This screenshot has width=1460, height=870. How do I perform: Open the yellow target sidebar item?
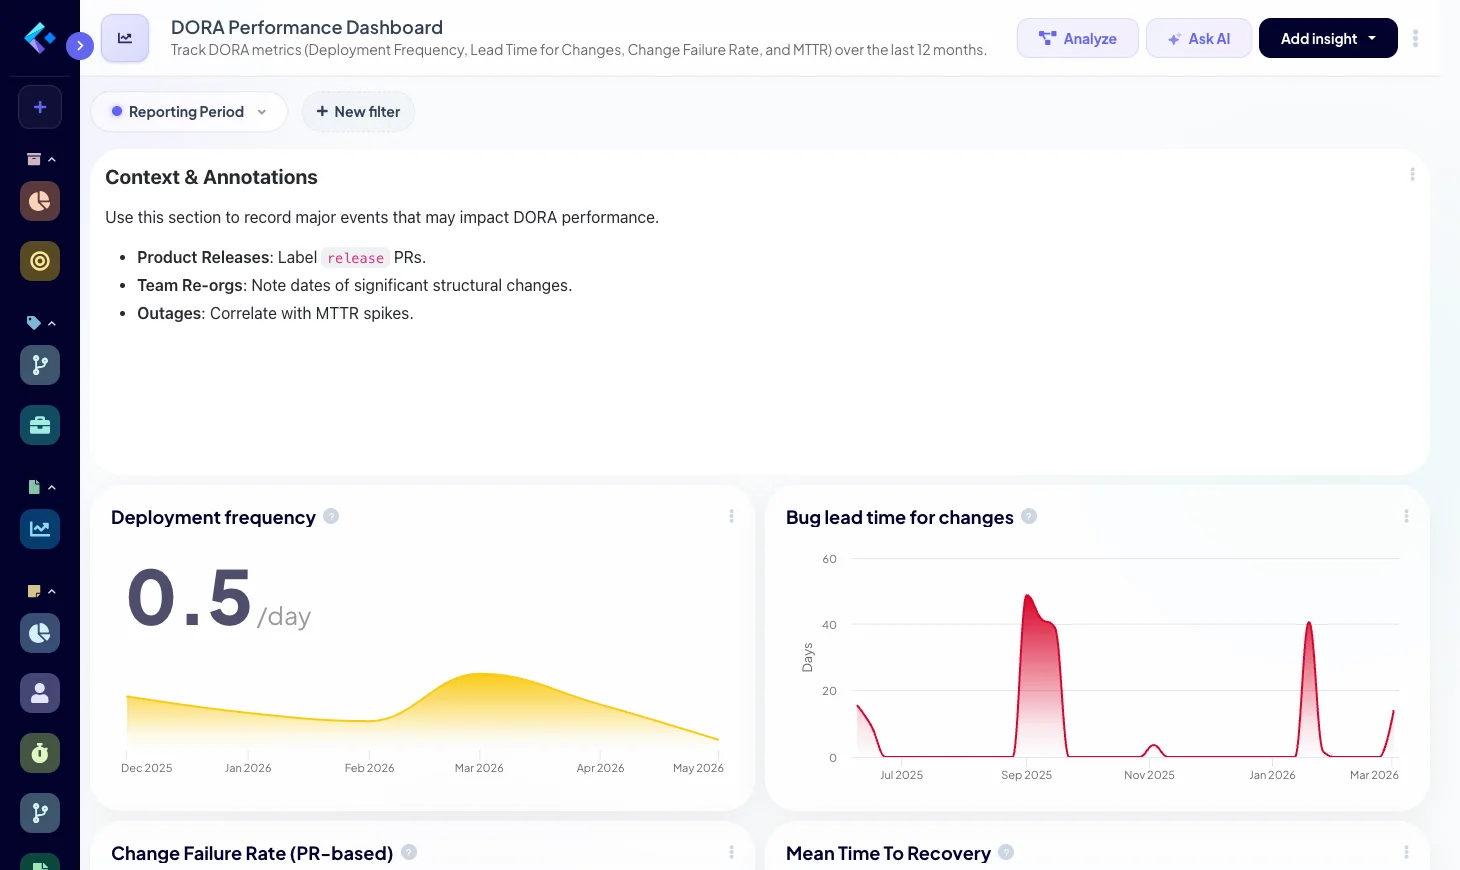(x=40, y=261)
